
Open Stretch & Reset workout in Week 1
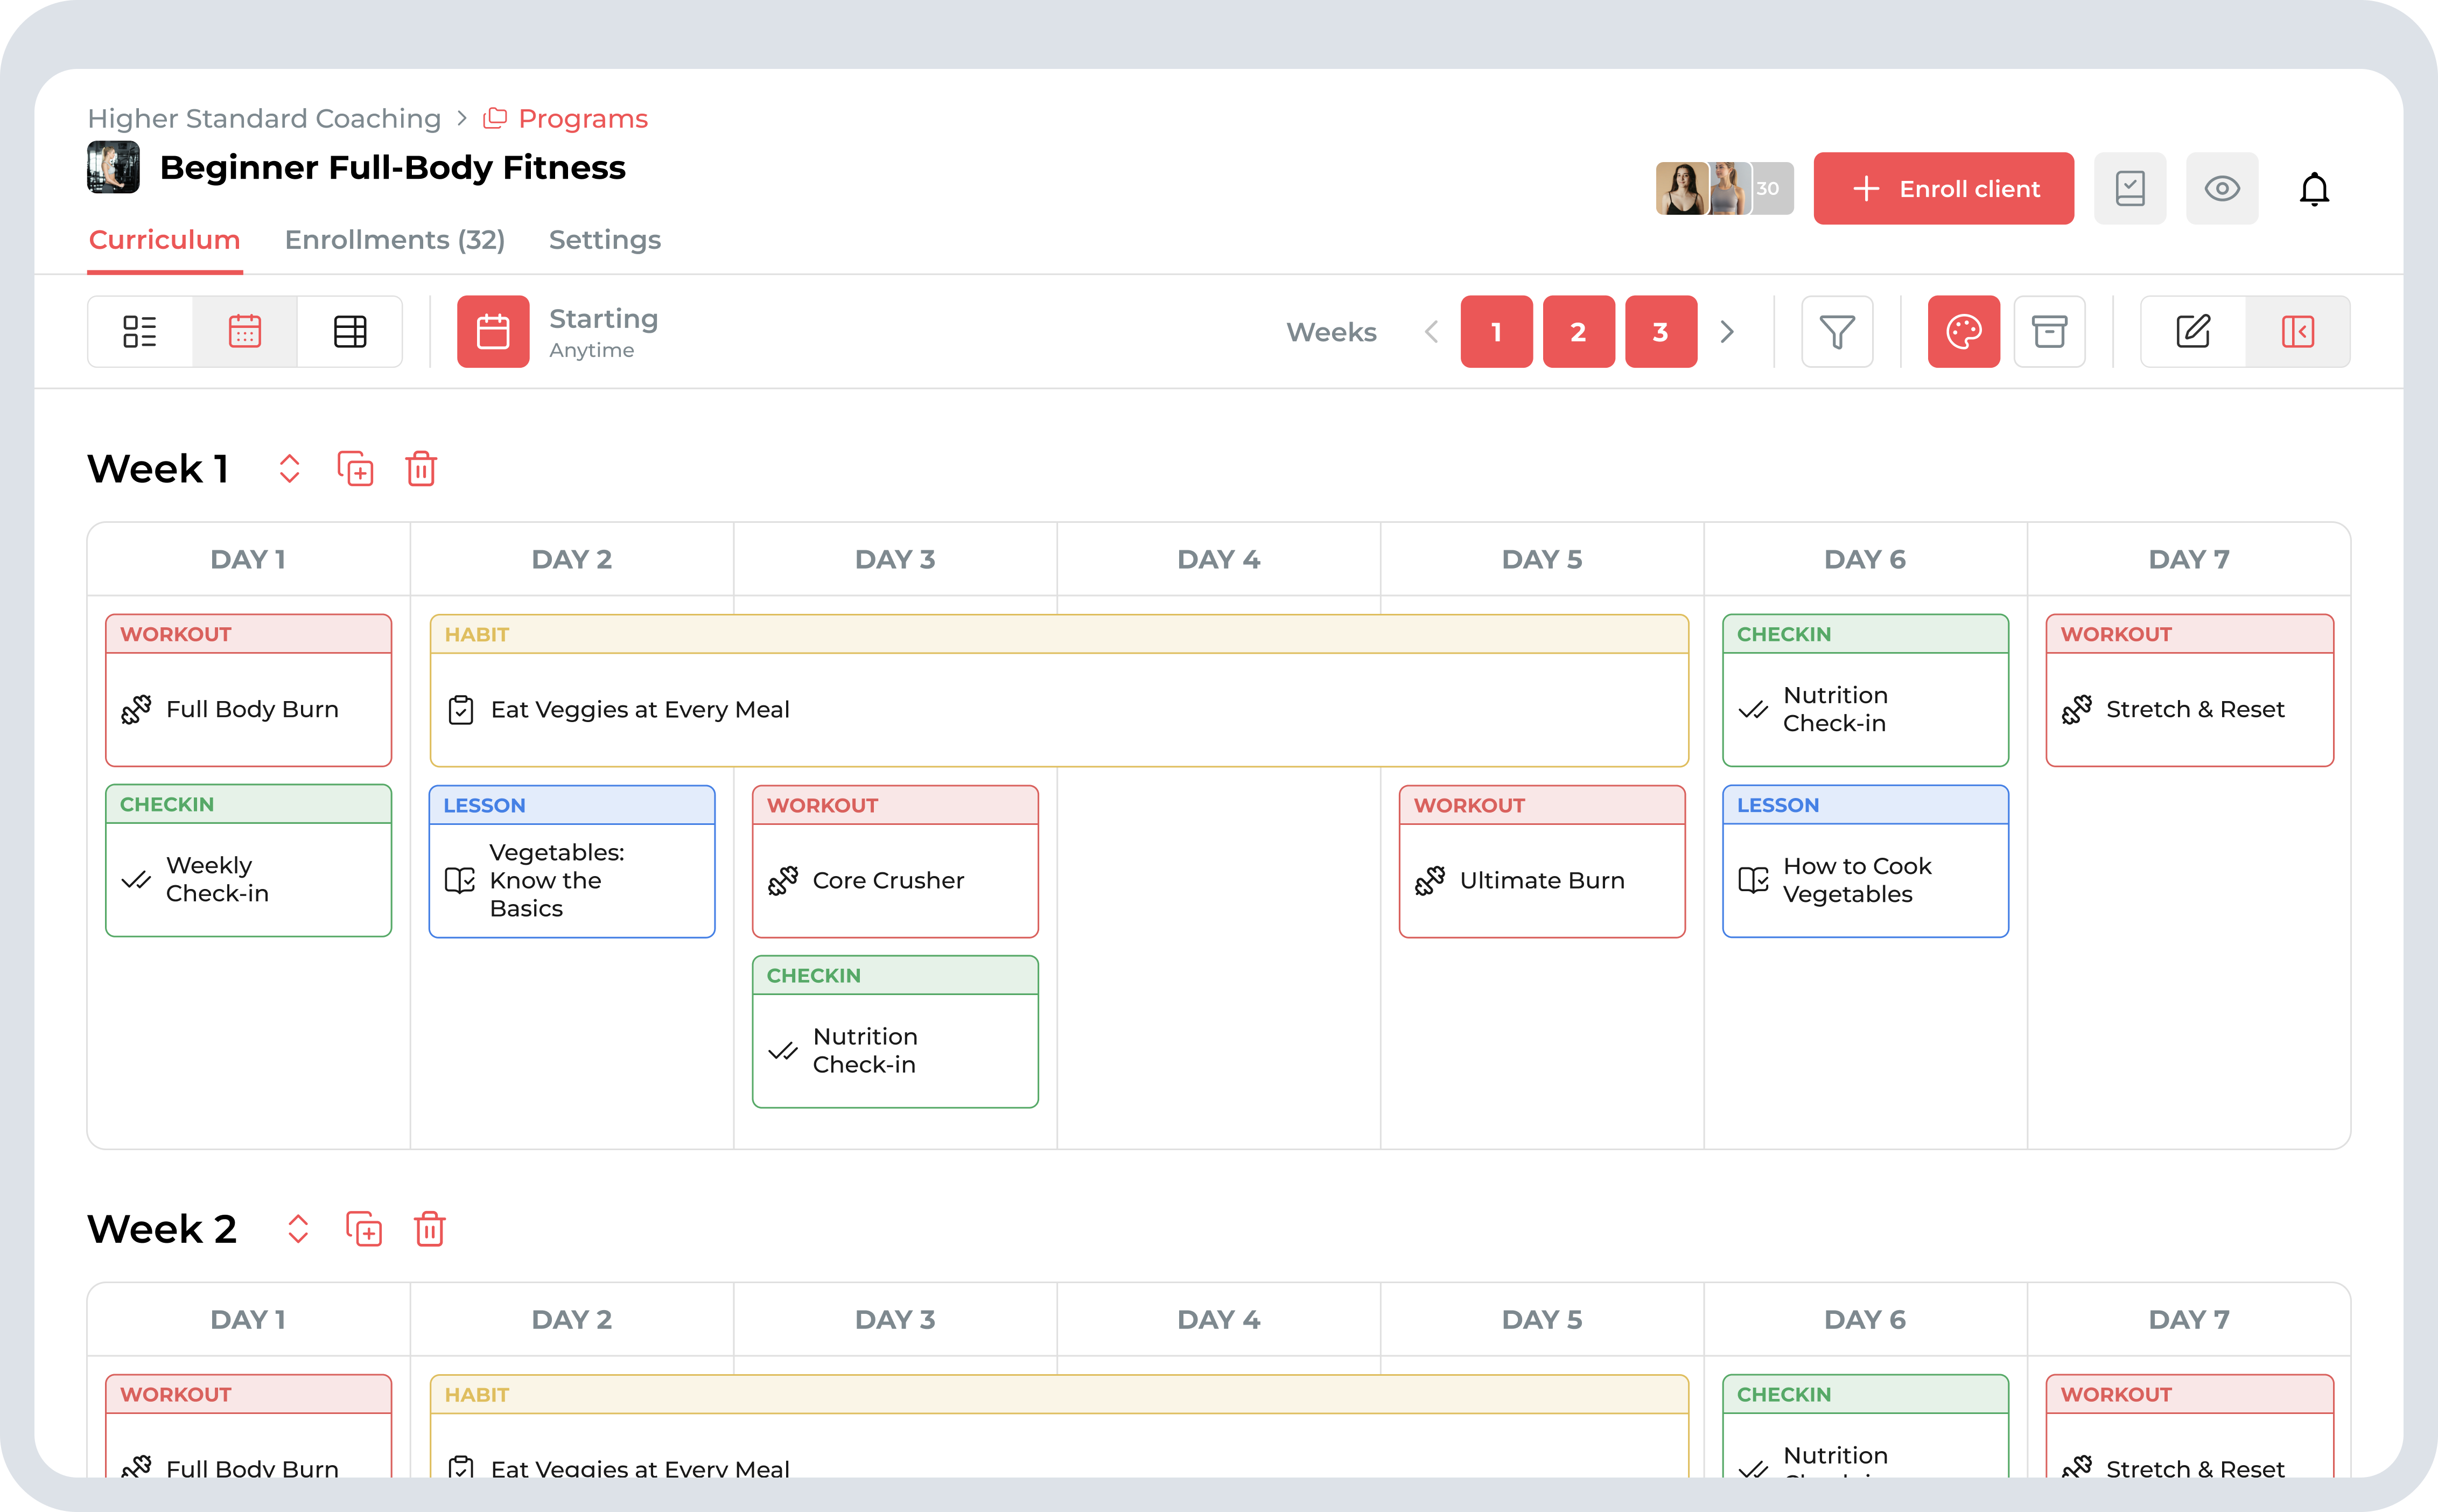2190,690
